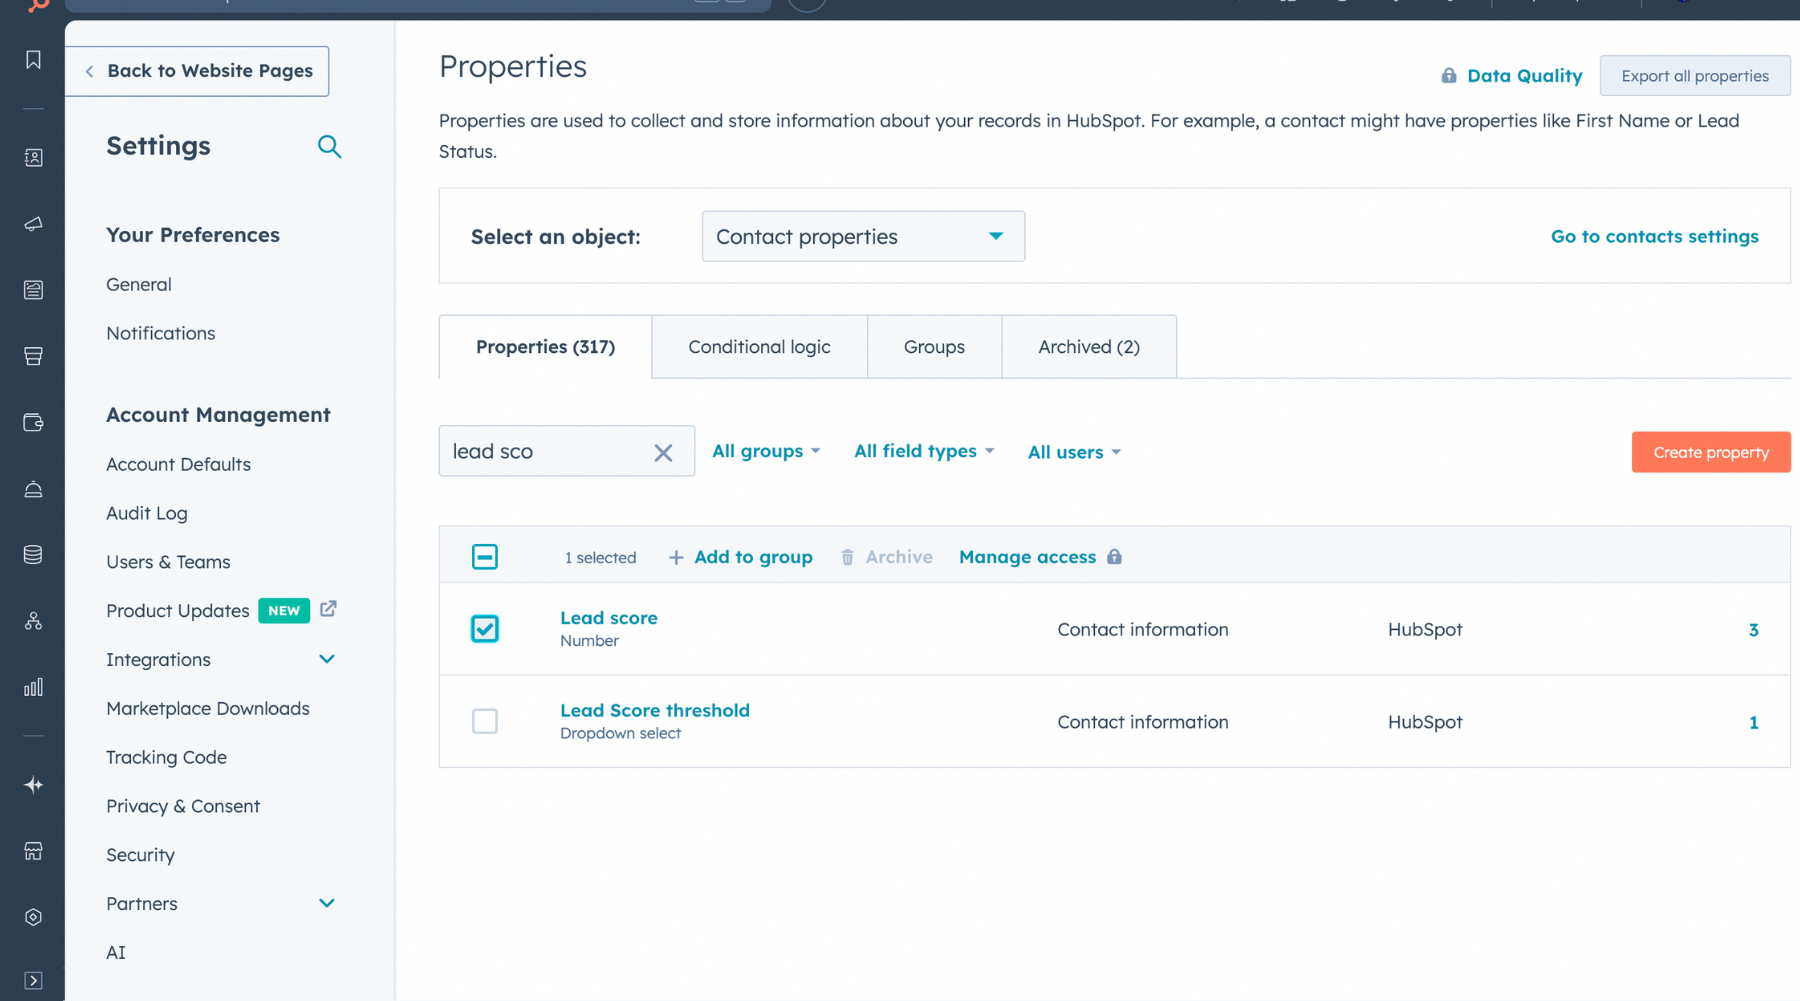
Task: Click the select-all checkbox above the property list
Action: (484, 556)
